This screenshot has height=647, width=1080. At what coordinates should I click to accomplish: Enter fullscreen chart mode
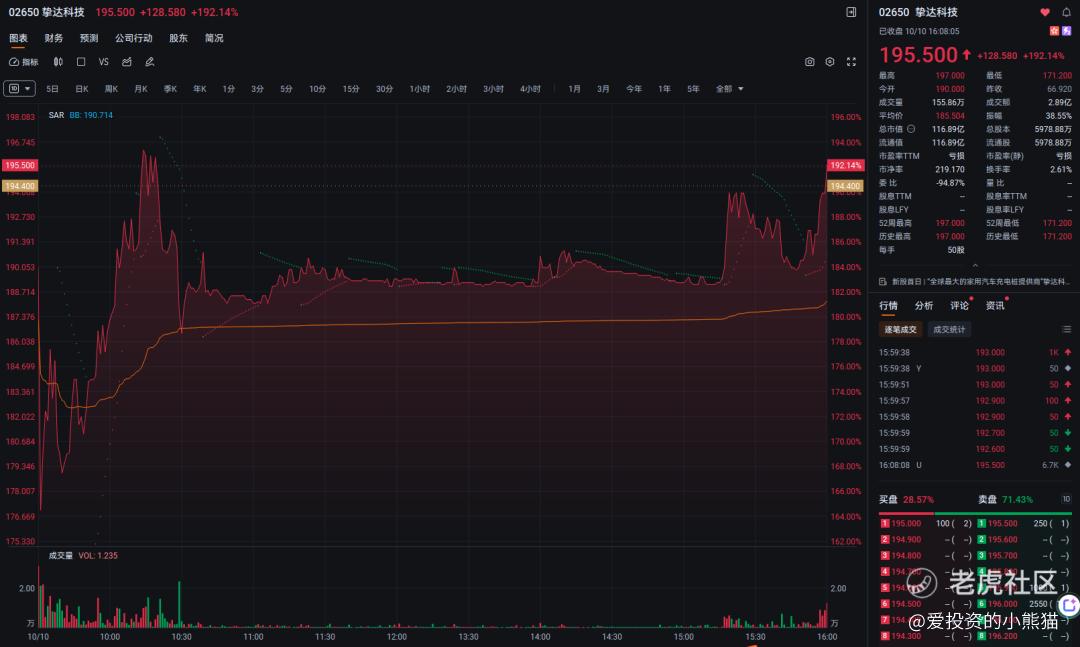(851, 62)
